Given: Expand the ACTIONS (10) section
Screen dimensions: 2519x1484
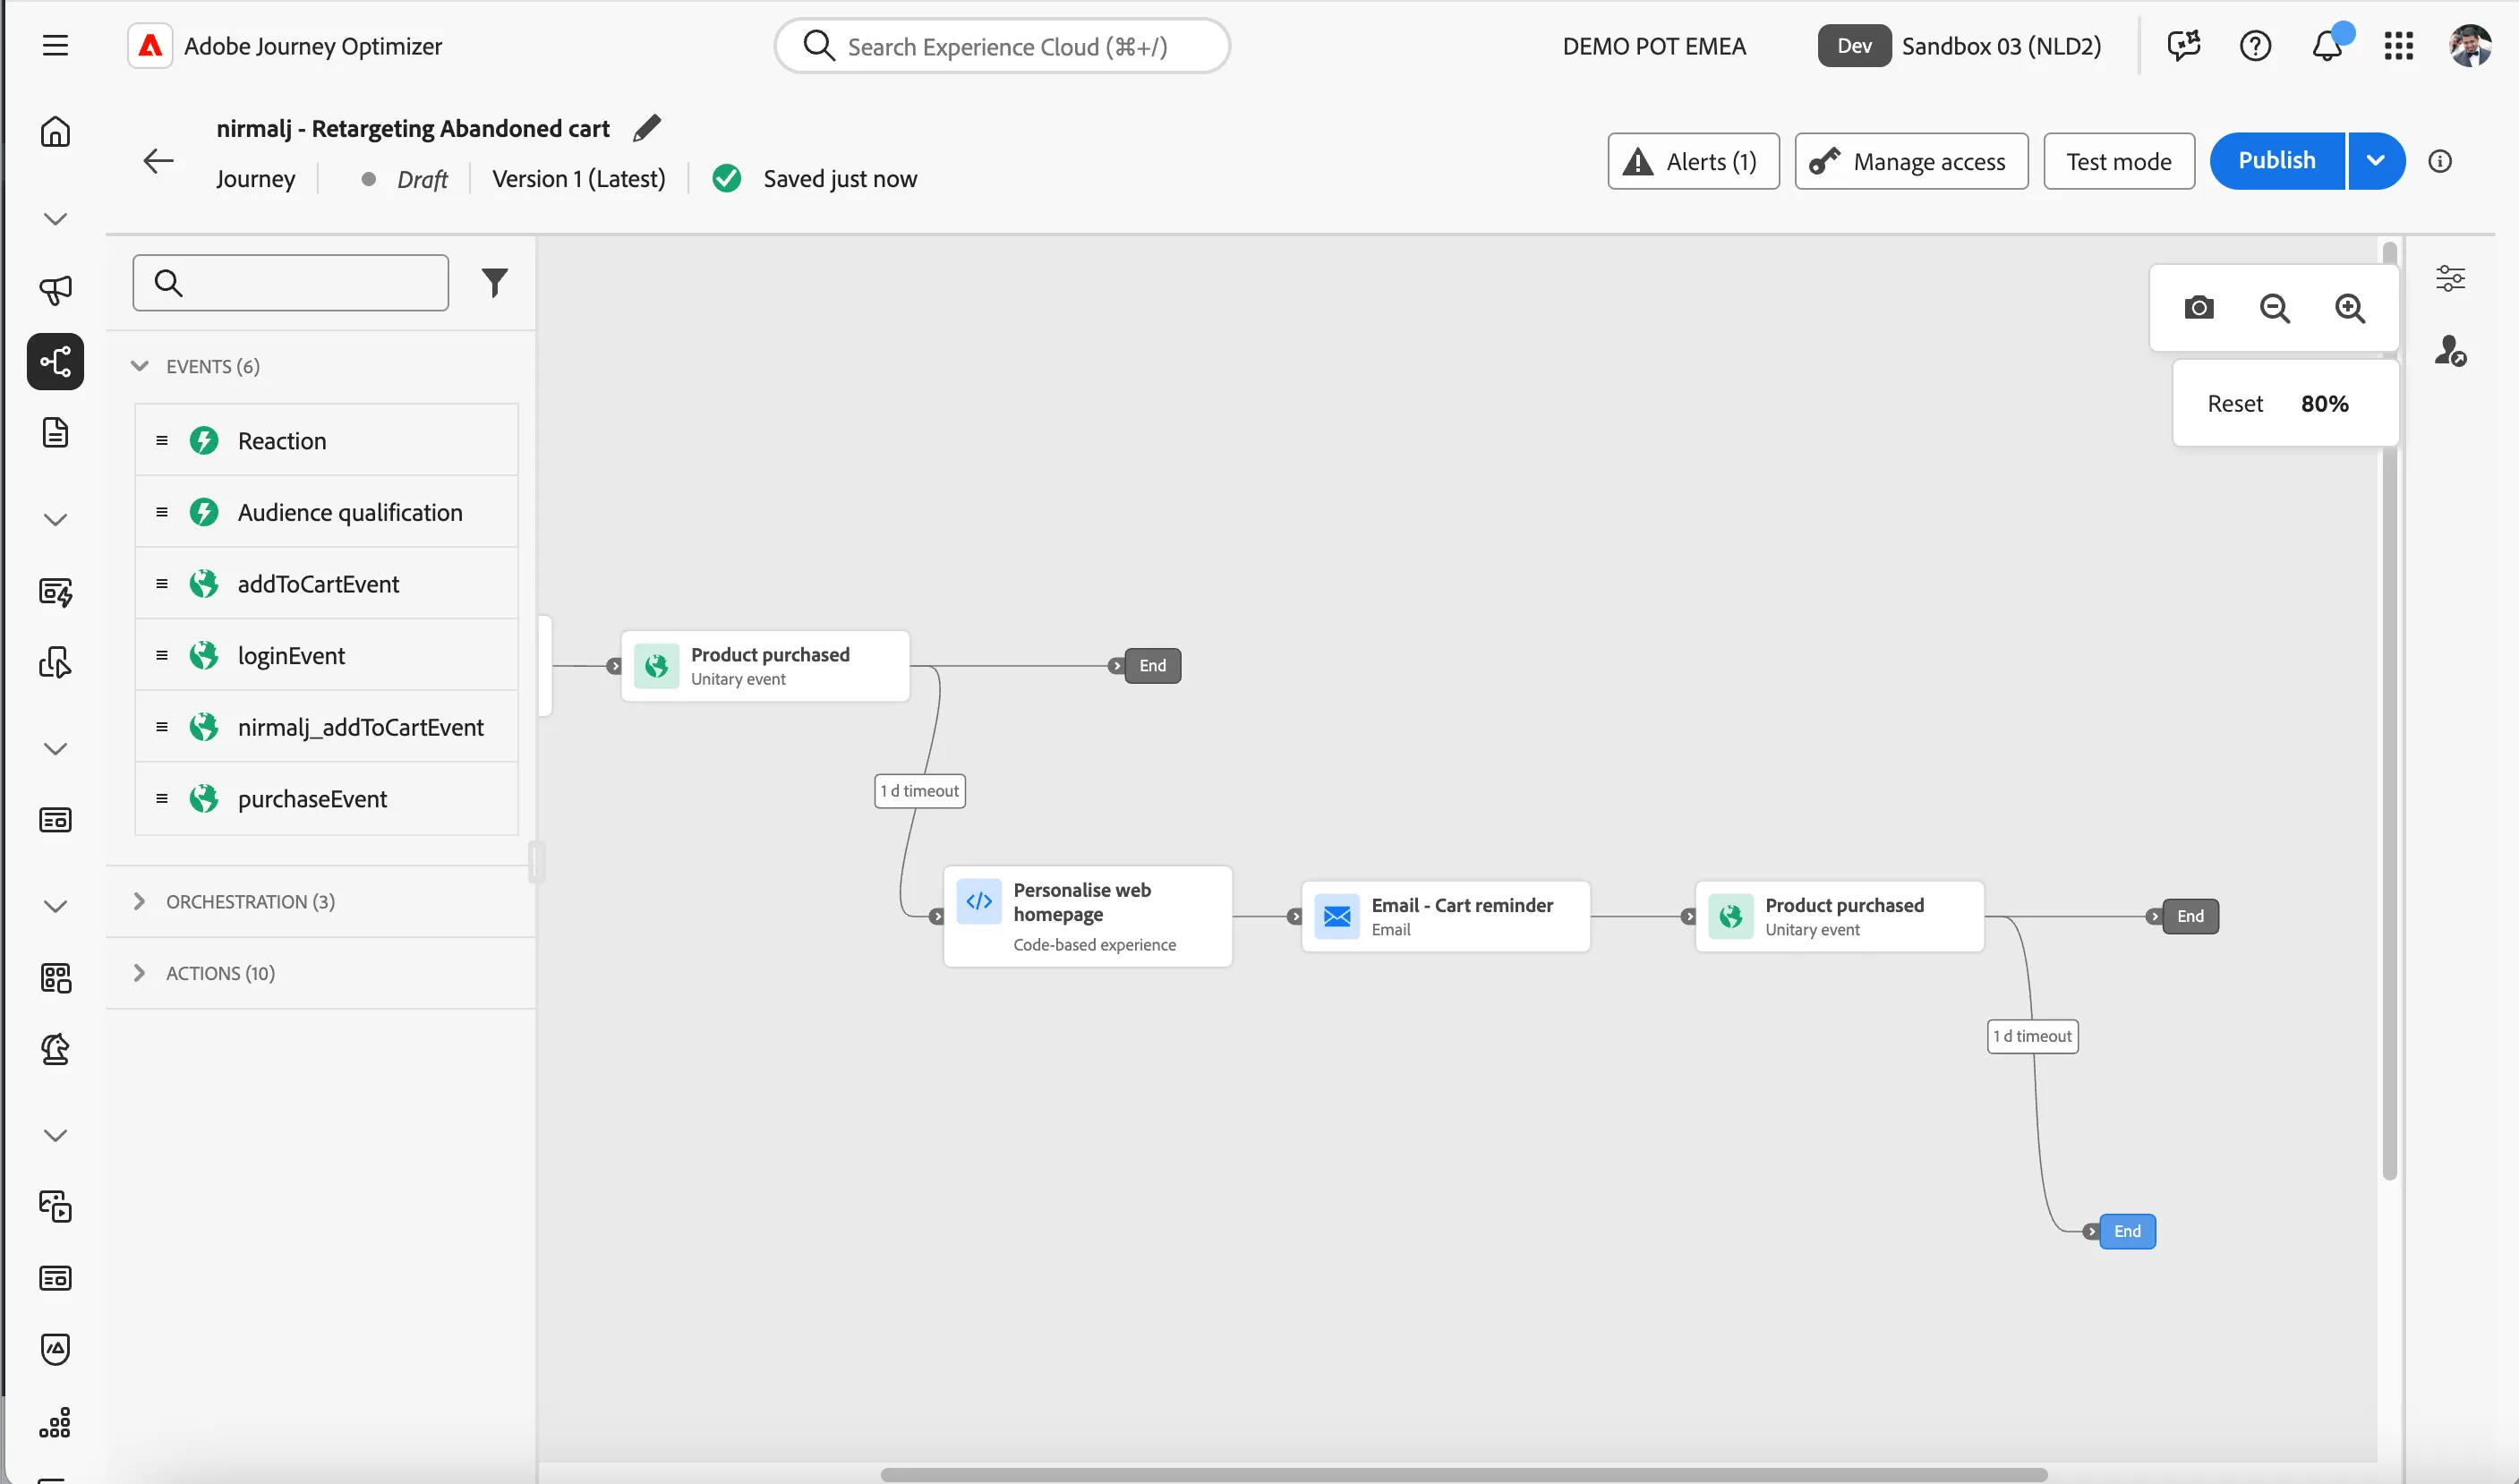Looking at the screenshot, I should [140, 973].
